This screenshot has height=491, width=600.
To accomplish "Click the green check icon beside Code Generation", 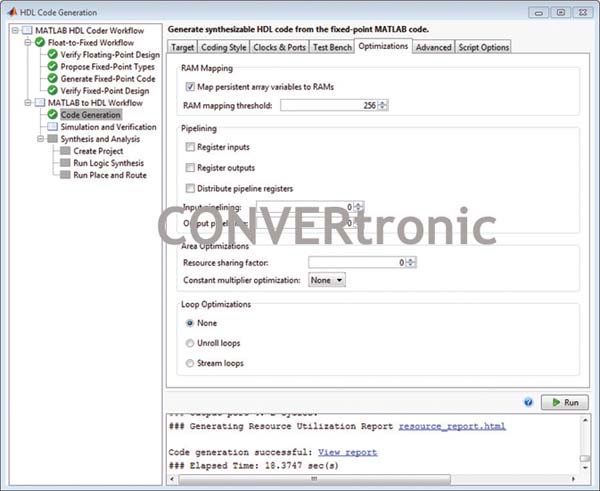I will 52,114.
